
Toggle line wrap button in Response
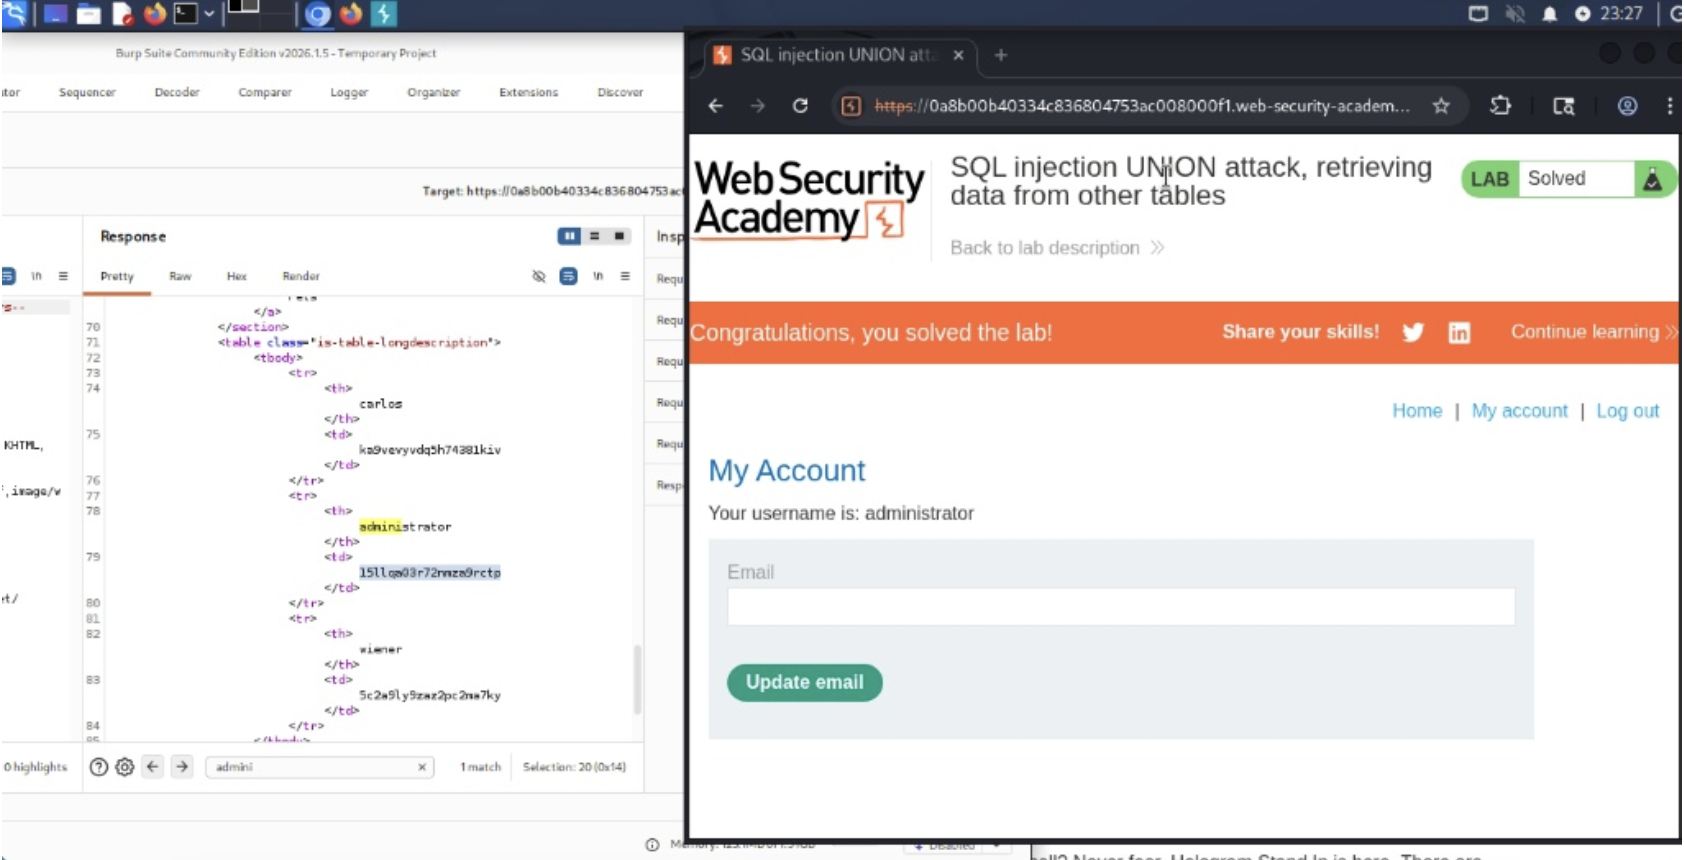pyautogui.click(x=568, y=276)
